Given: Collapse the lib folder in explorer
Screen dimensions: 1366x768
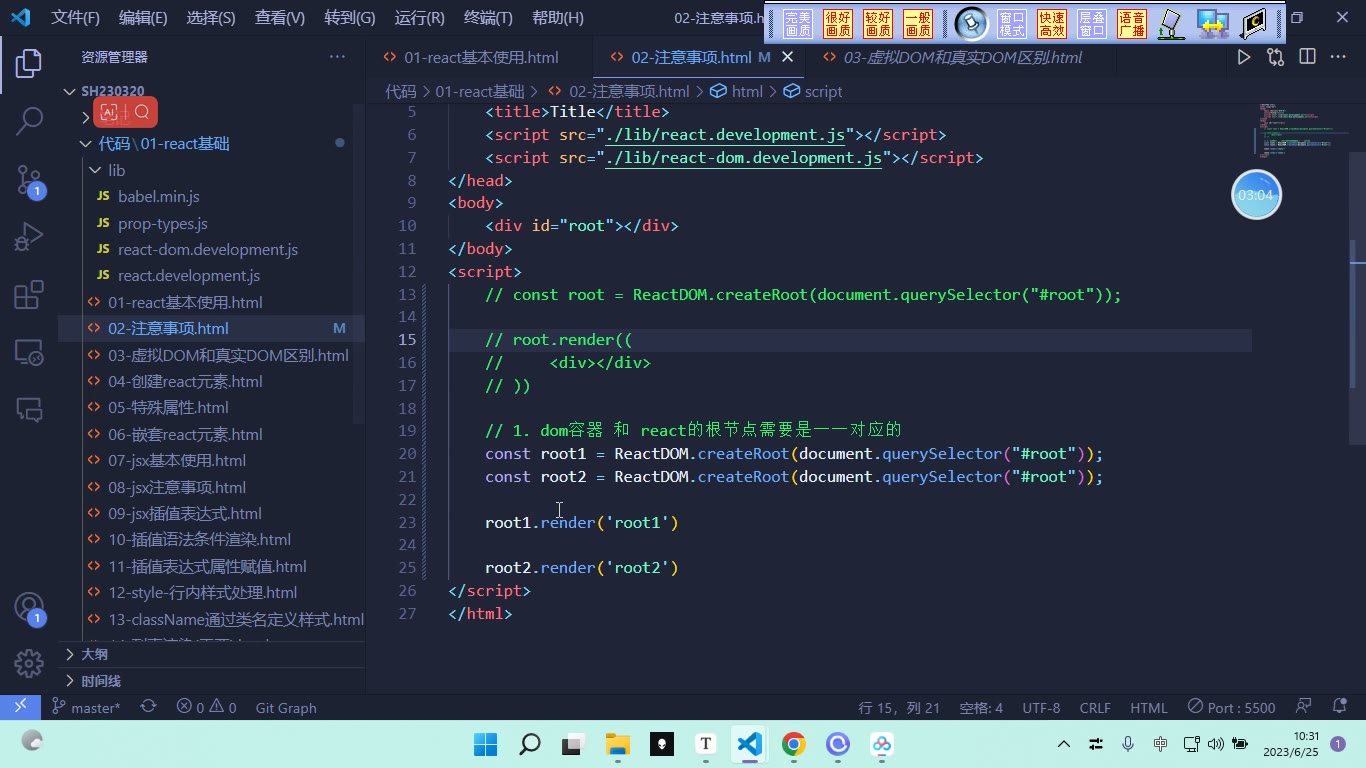Looking at the screenshot, I should coord(116,170).
